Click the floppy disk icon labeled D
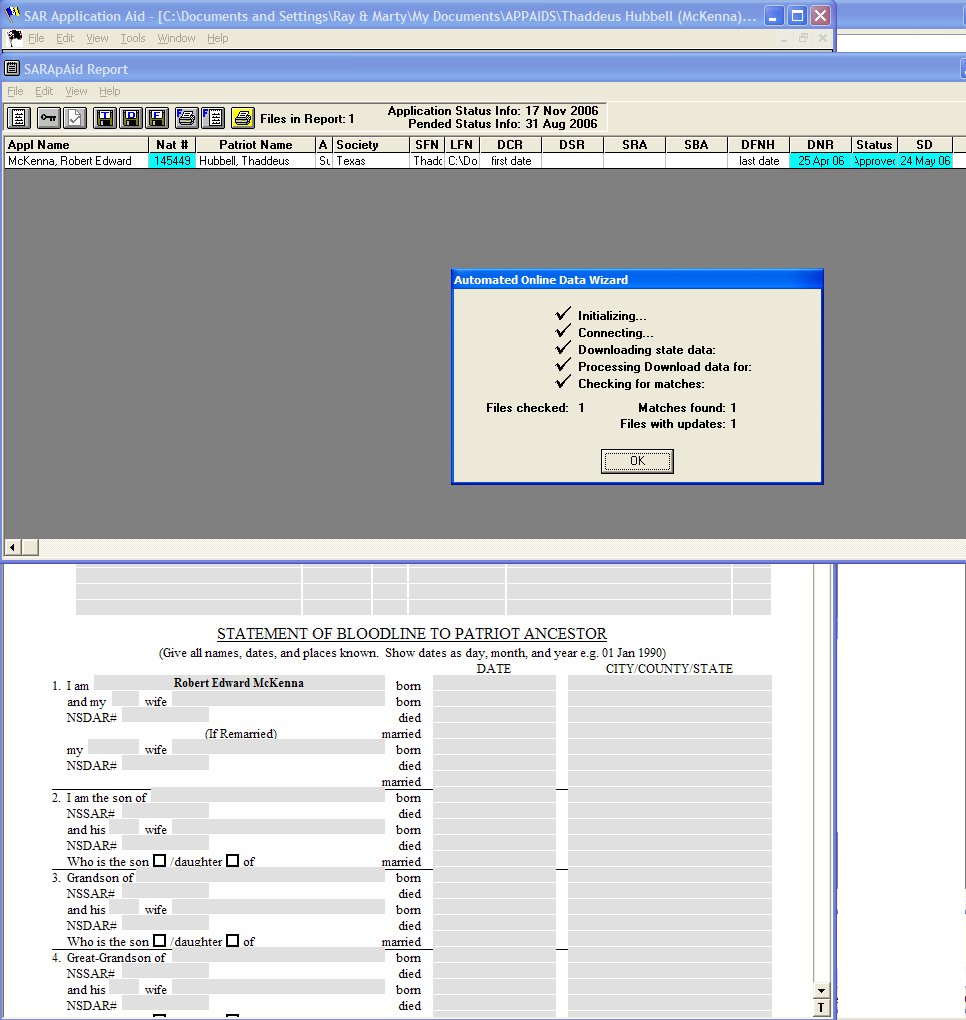Viewport: 966px width, 1020px height. coord(131,118)
